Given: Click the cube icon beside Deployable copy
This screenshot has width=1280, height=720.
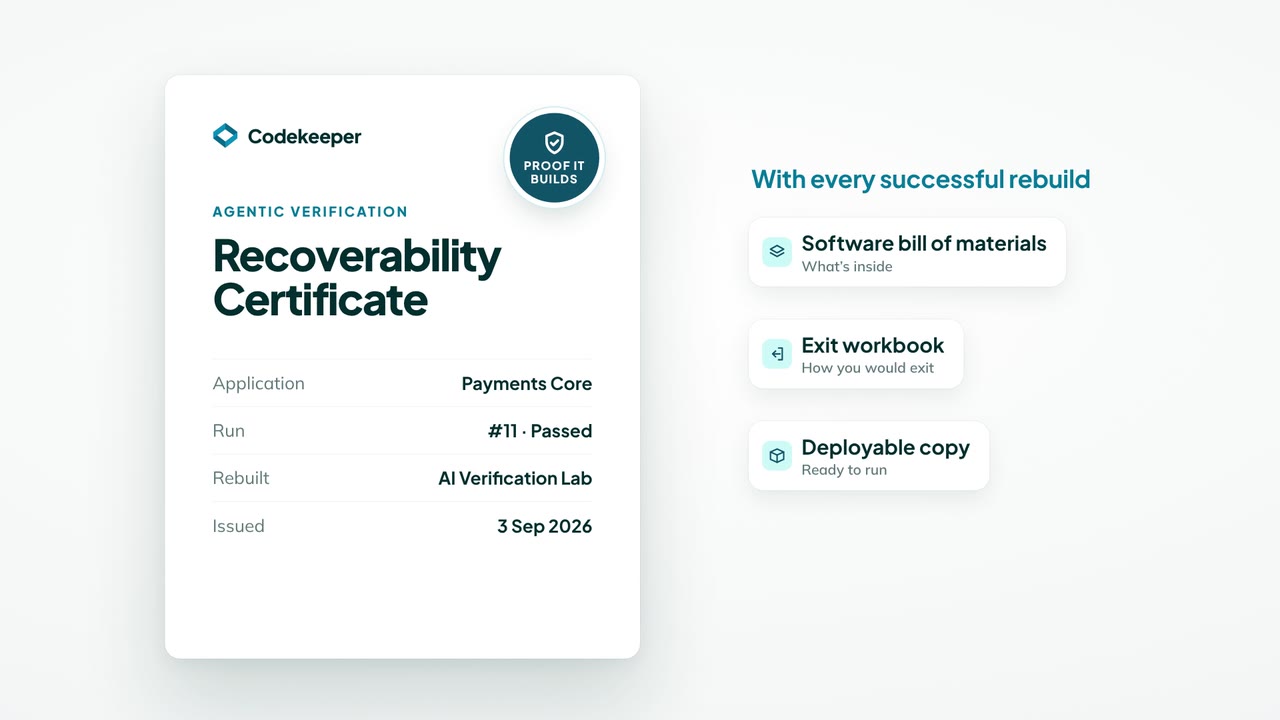Looking at the screenshot, I should pyautogui.click(x=777, y=456).
